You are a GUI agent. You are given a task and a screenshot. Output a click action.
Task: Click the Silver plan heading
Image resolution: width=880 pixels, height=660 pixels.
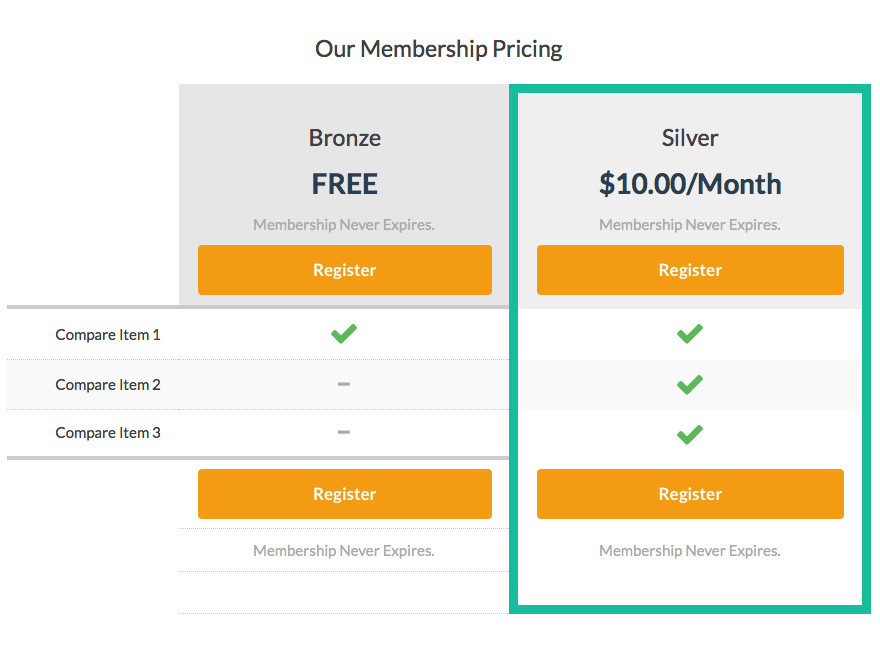point(690,138)
